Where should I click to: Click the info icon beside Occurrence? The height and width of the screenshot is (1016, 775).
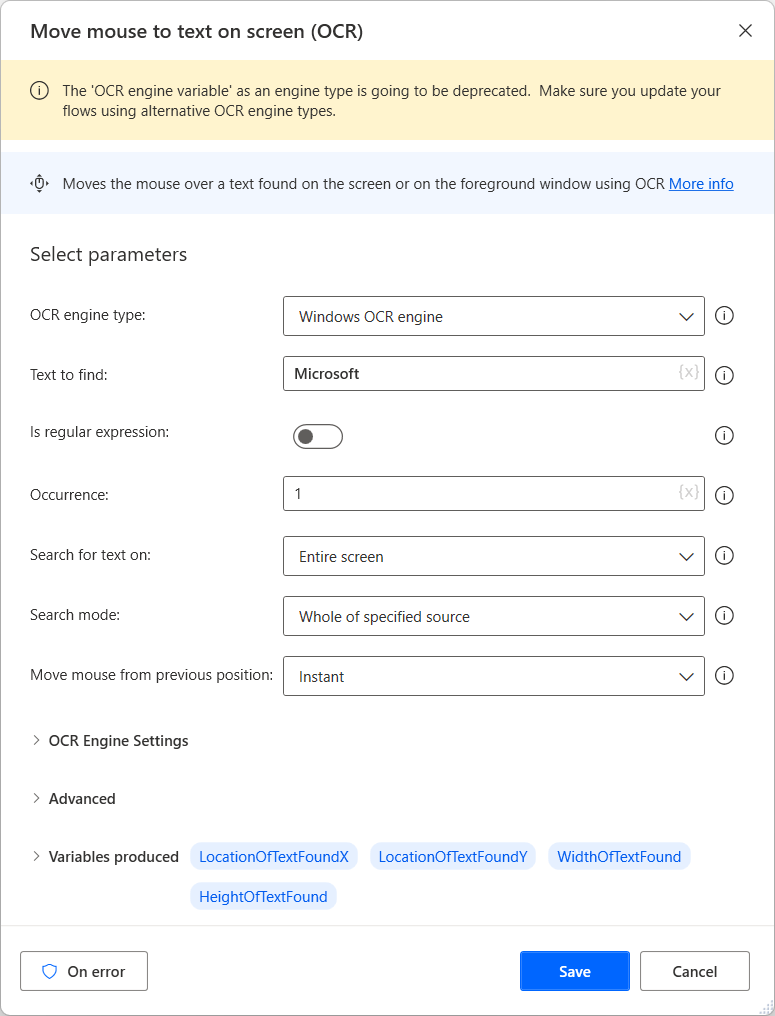724,494
